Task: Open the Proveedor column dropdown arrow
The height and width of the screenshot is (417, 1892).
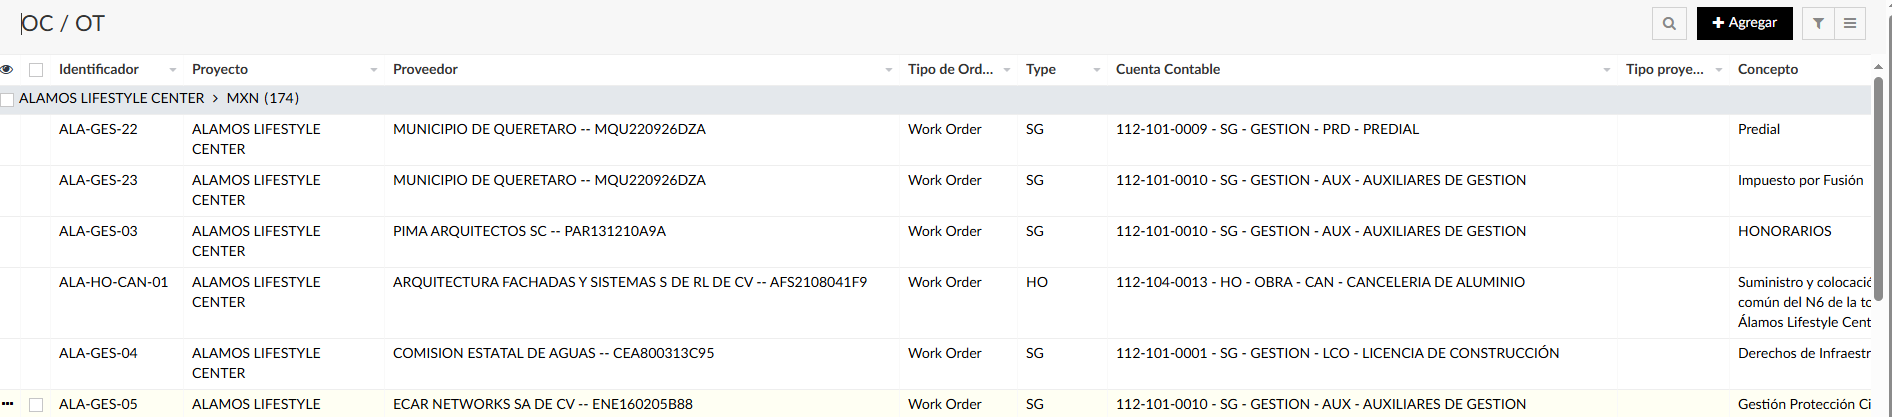Action: tap(889, 70)
